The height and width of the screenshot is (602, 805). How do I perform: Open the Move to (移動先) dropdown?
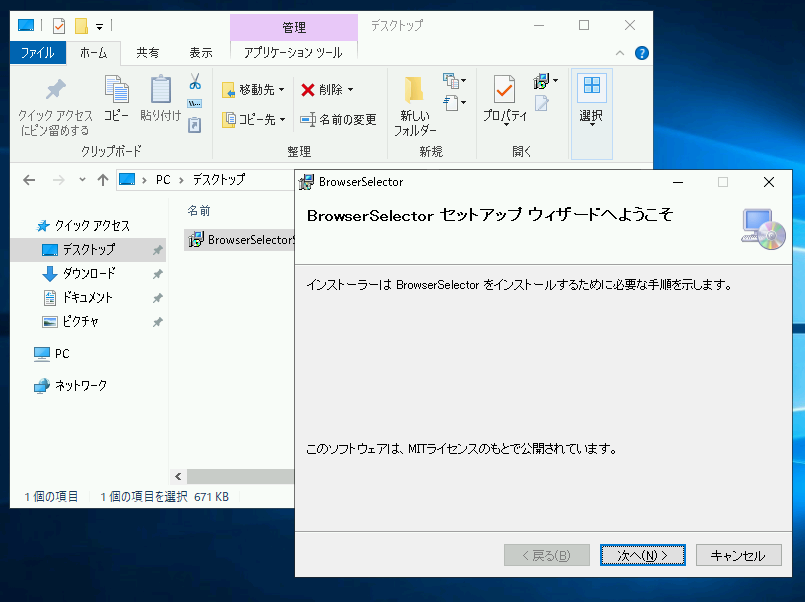[253, 90]
